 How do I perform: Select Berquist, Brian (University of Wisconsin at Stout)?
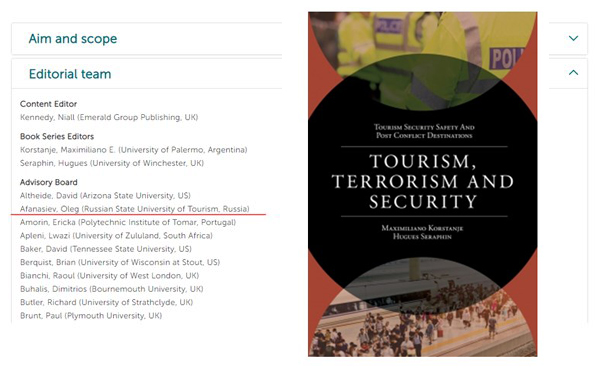click(x=120, y=262)
